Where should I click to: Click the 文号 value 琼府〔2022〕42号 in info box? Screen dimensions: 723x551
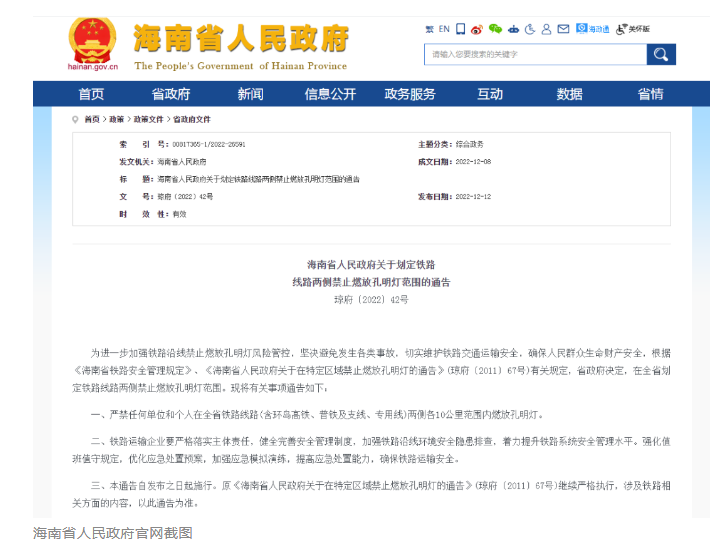tap(185, 196)
